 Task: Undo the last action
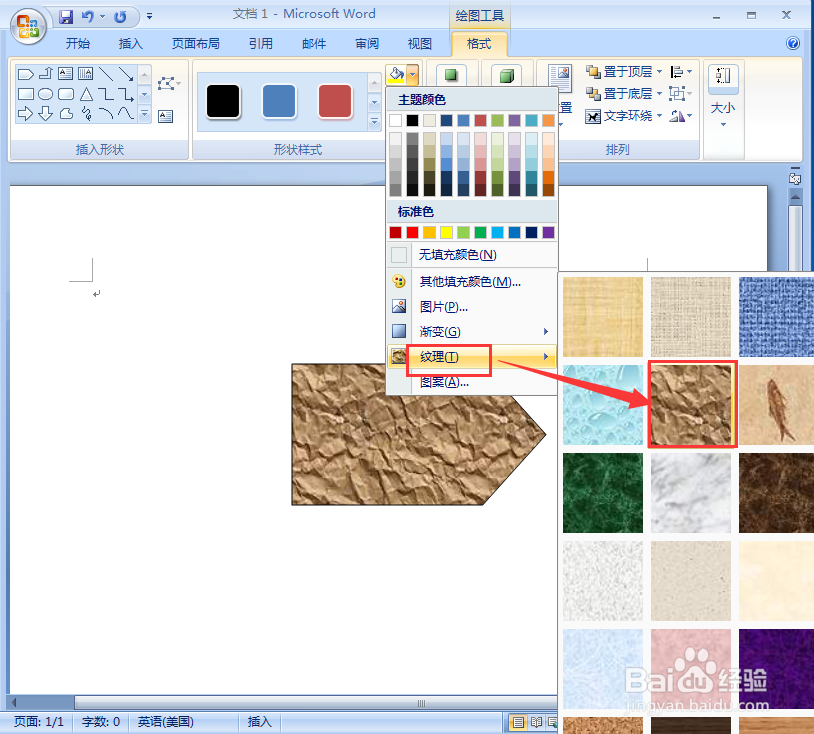[87, 17]
